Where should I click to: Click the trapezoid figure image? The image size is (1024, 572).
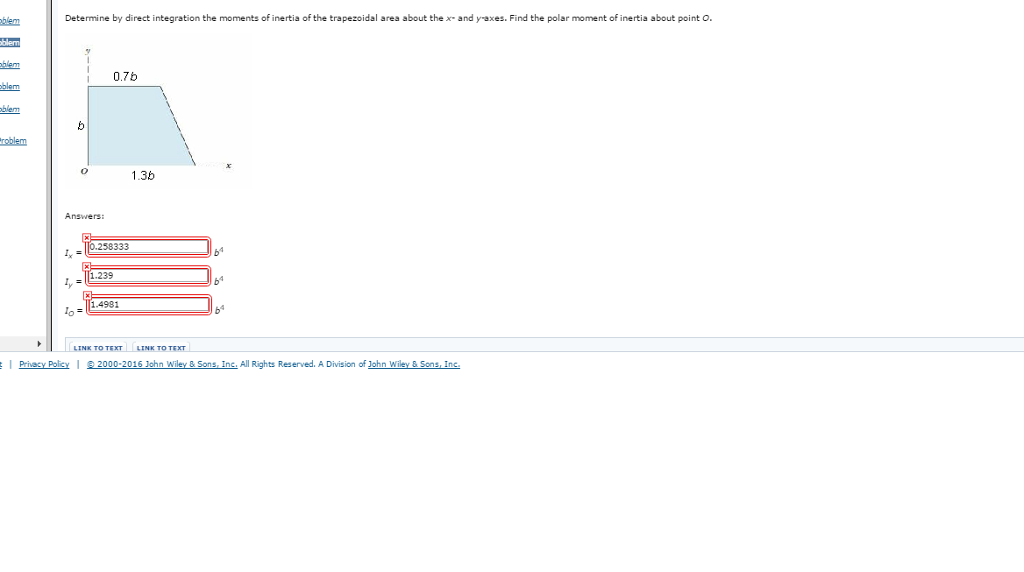[156, 112]
